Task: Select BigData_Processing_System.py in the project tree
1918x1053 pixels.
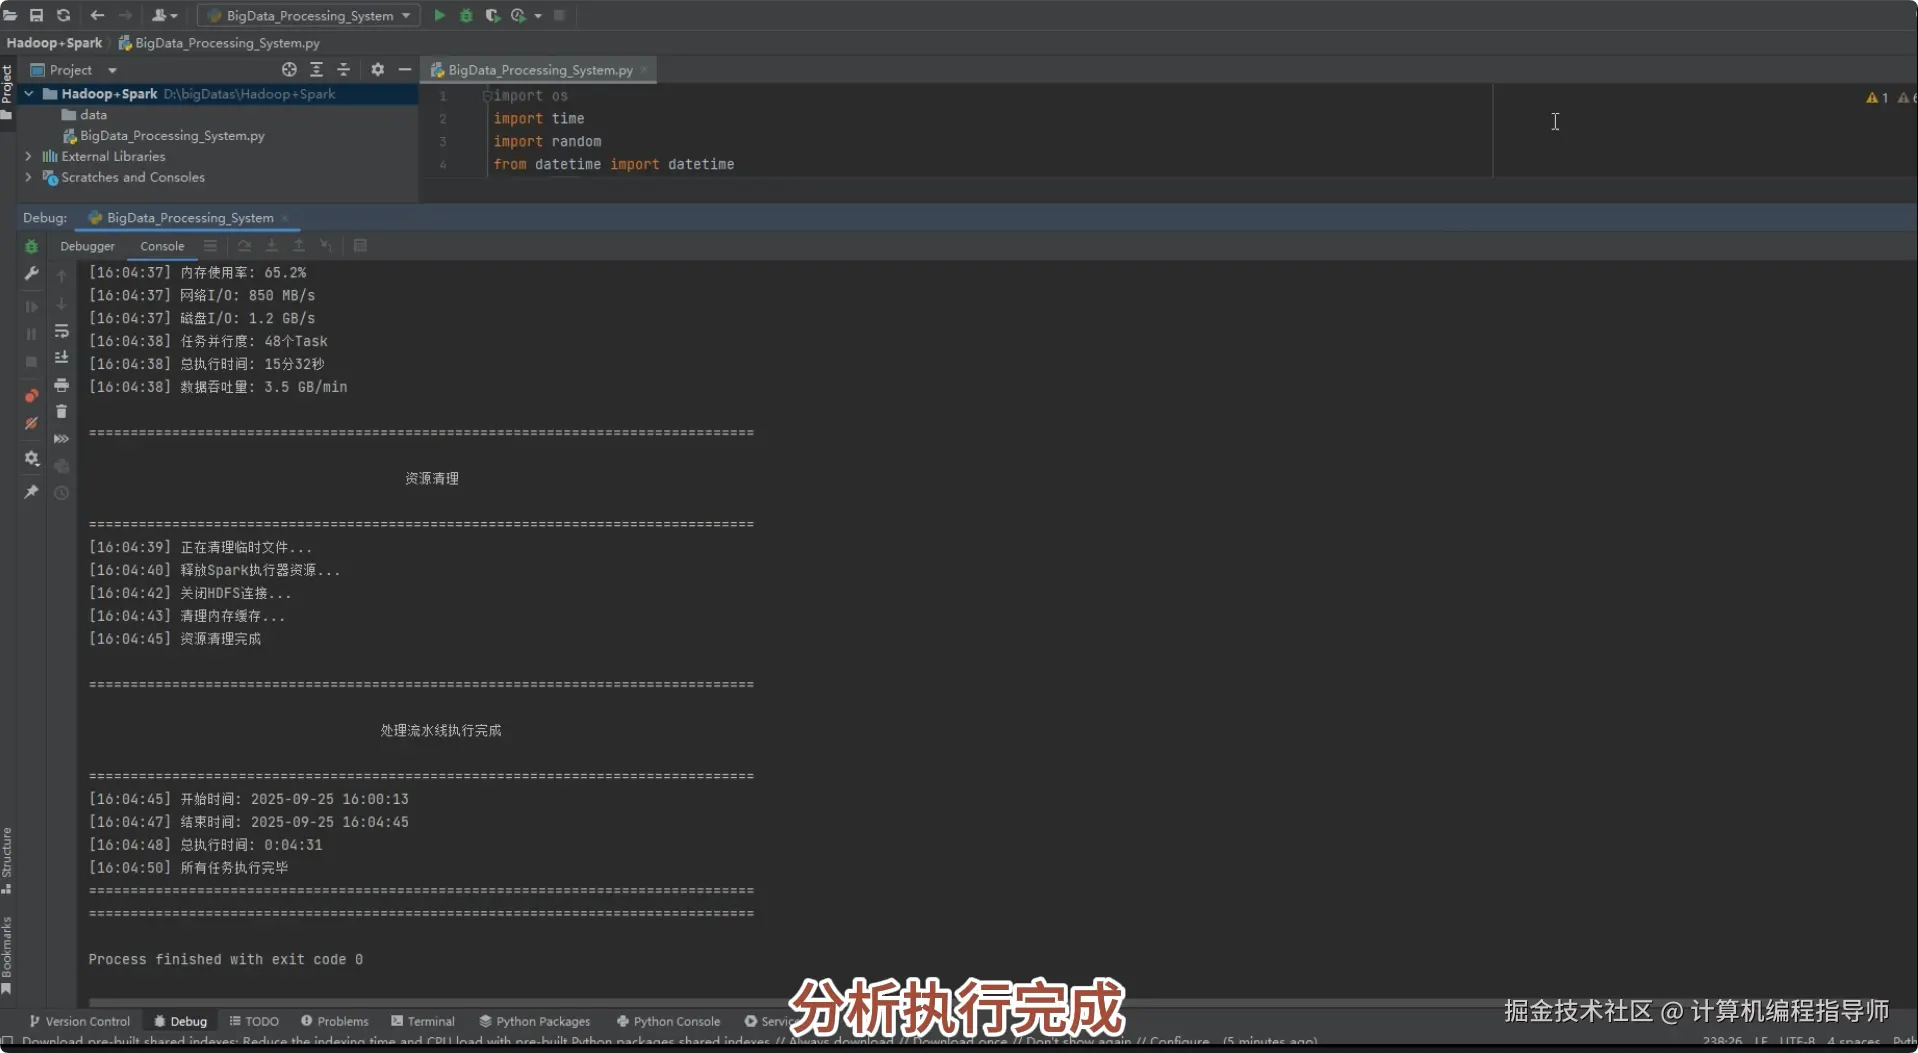Action: tap(164, 136)
